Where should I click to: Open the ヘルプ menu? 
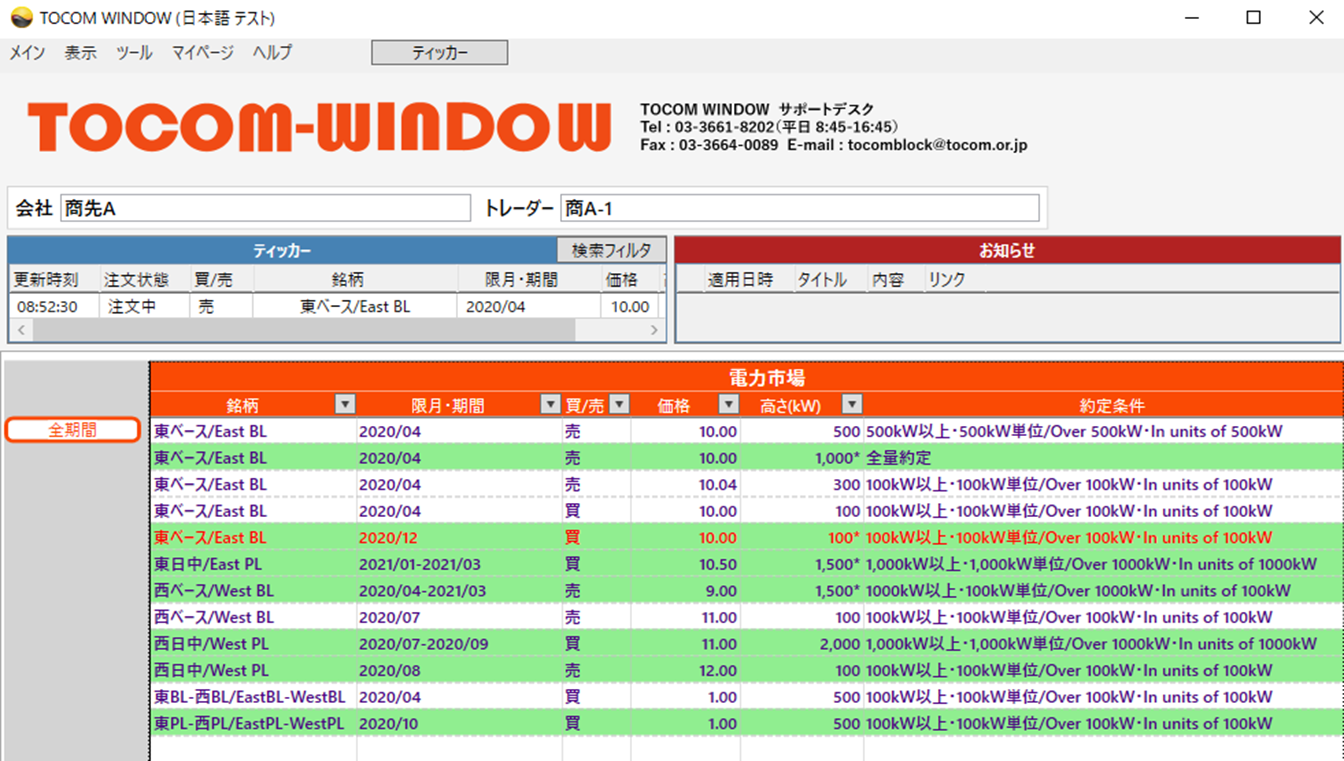click(x=272, y=53)
